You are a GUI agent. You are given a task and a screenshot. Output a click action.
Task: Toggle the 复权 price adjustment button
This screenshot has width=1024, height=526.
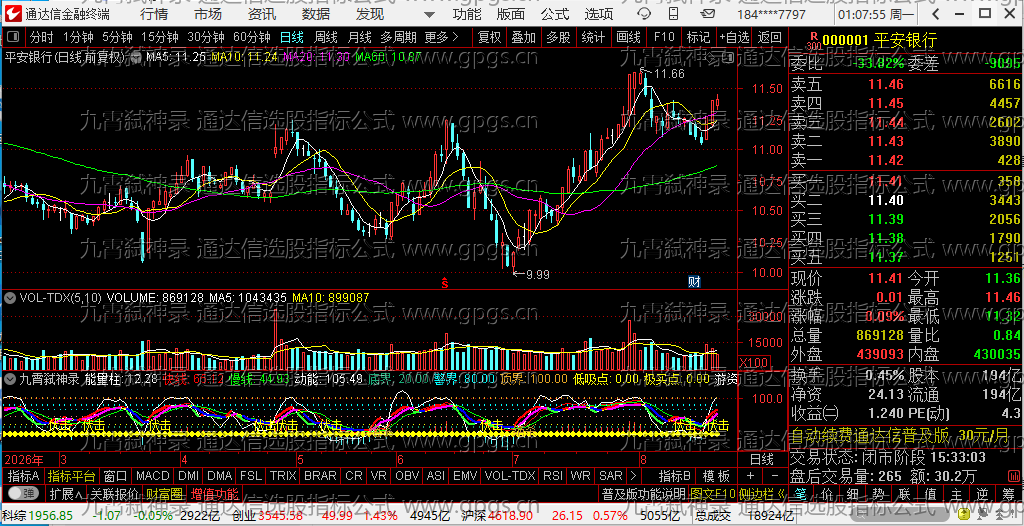click(x=490, y=37)
